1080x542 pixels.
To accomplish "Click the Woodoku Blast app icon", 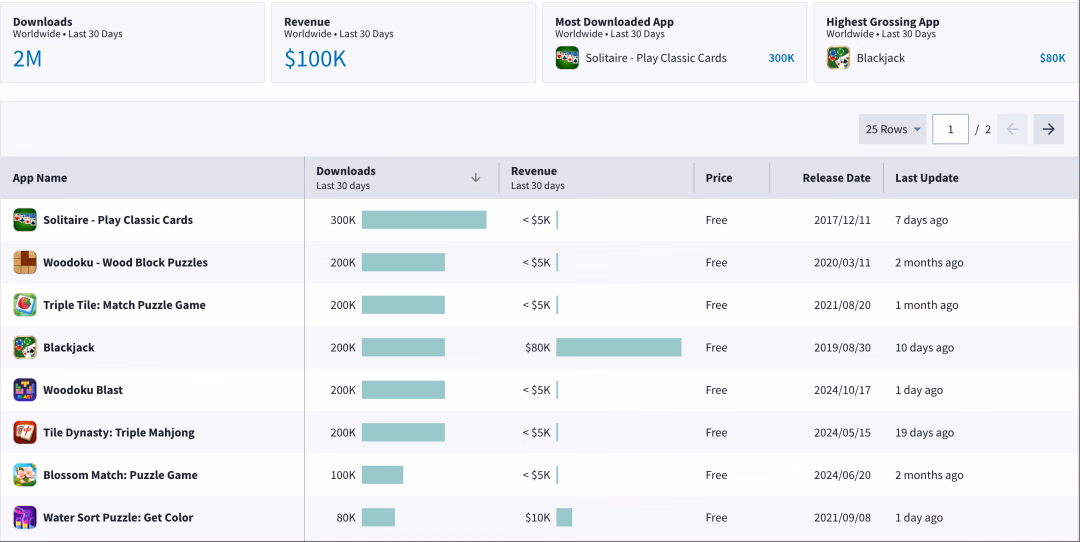I will 25,390.
